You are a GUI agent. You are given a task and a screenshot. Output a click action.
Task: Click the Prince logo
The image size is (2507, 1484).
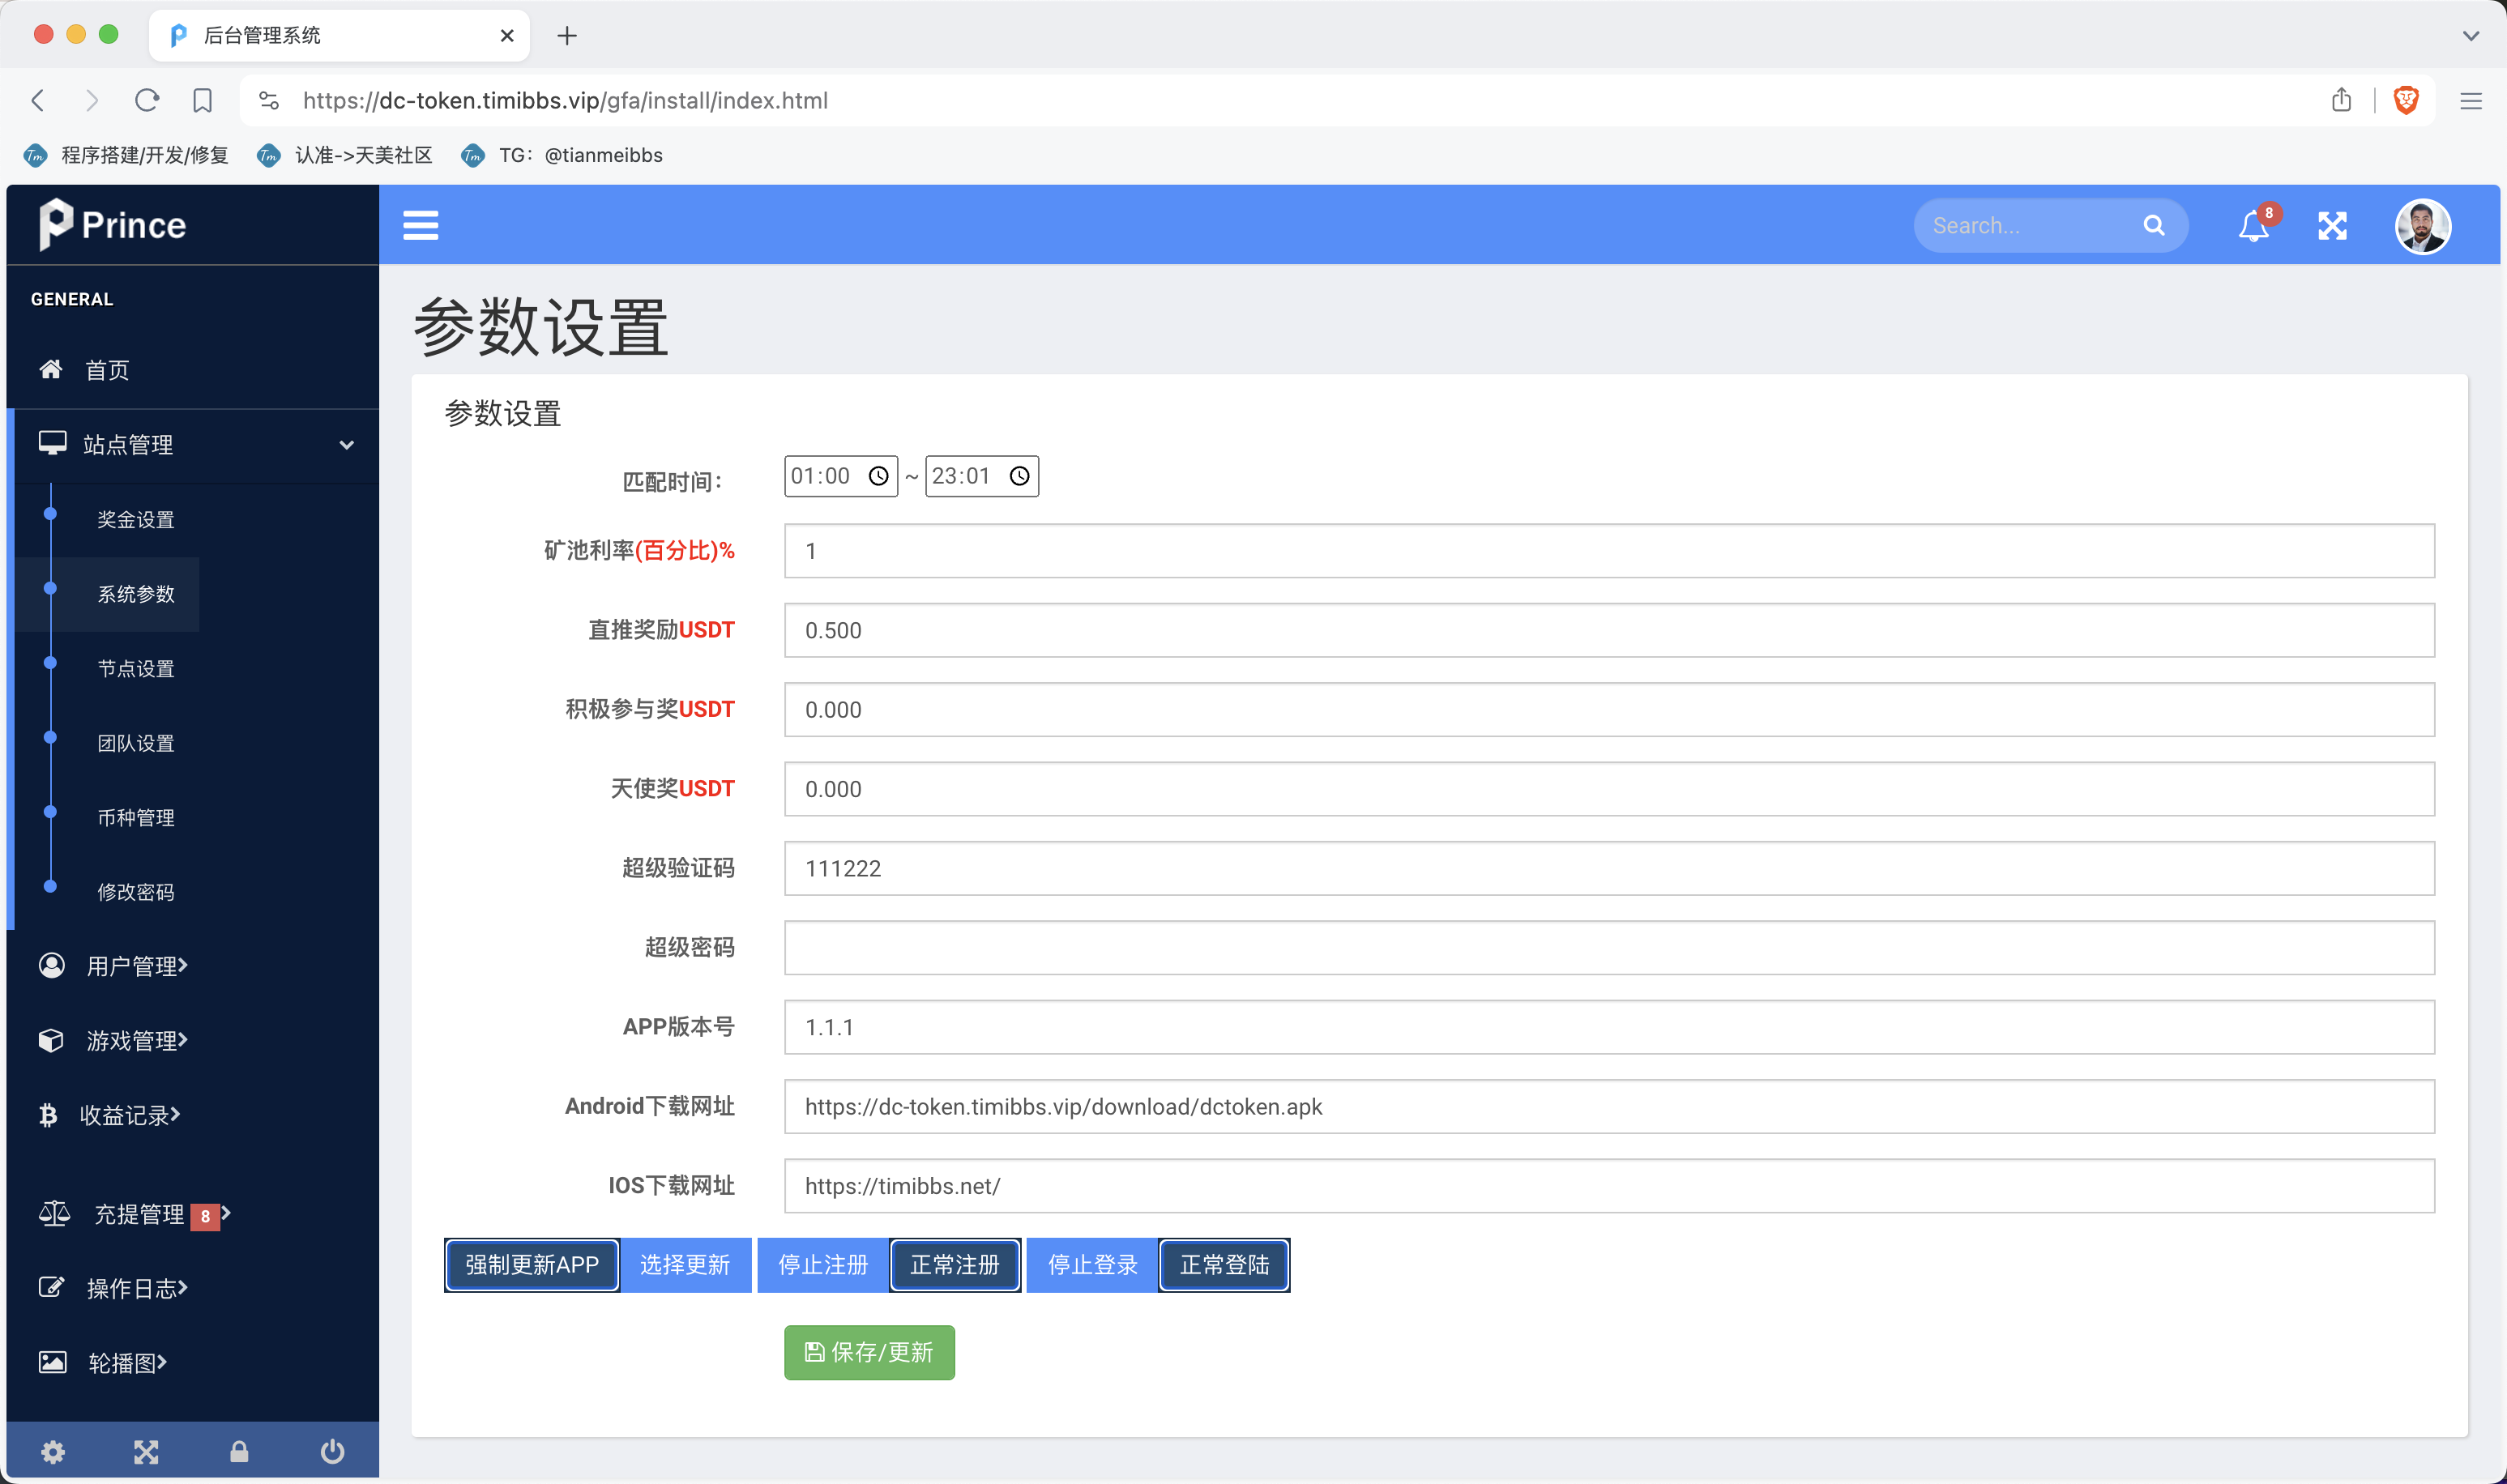112,224
